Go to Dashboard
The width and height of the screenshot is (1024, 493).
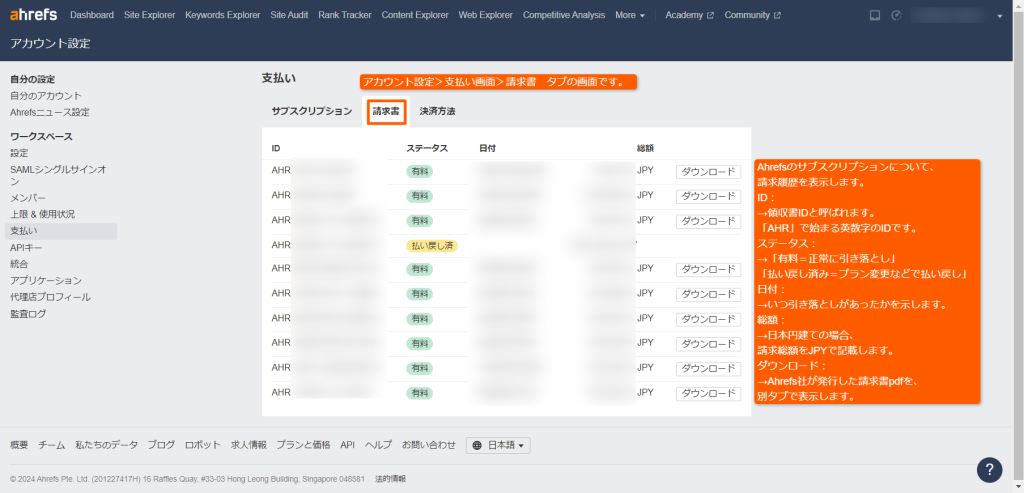pos(92,15)
